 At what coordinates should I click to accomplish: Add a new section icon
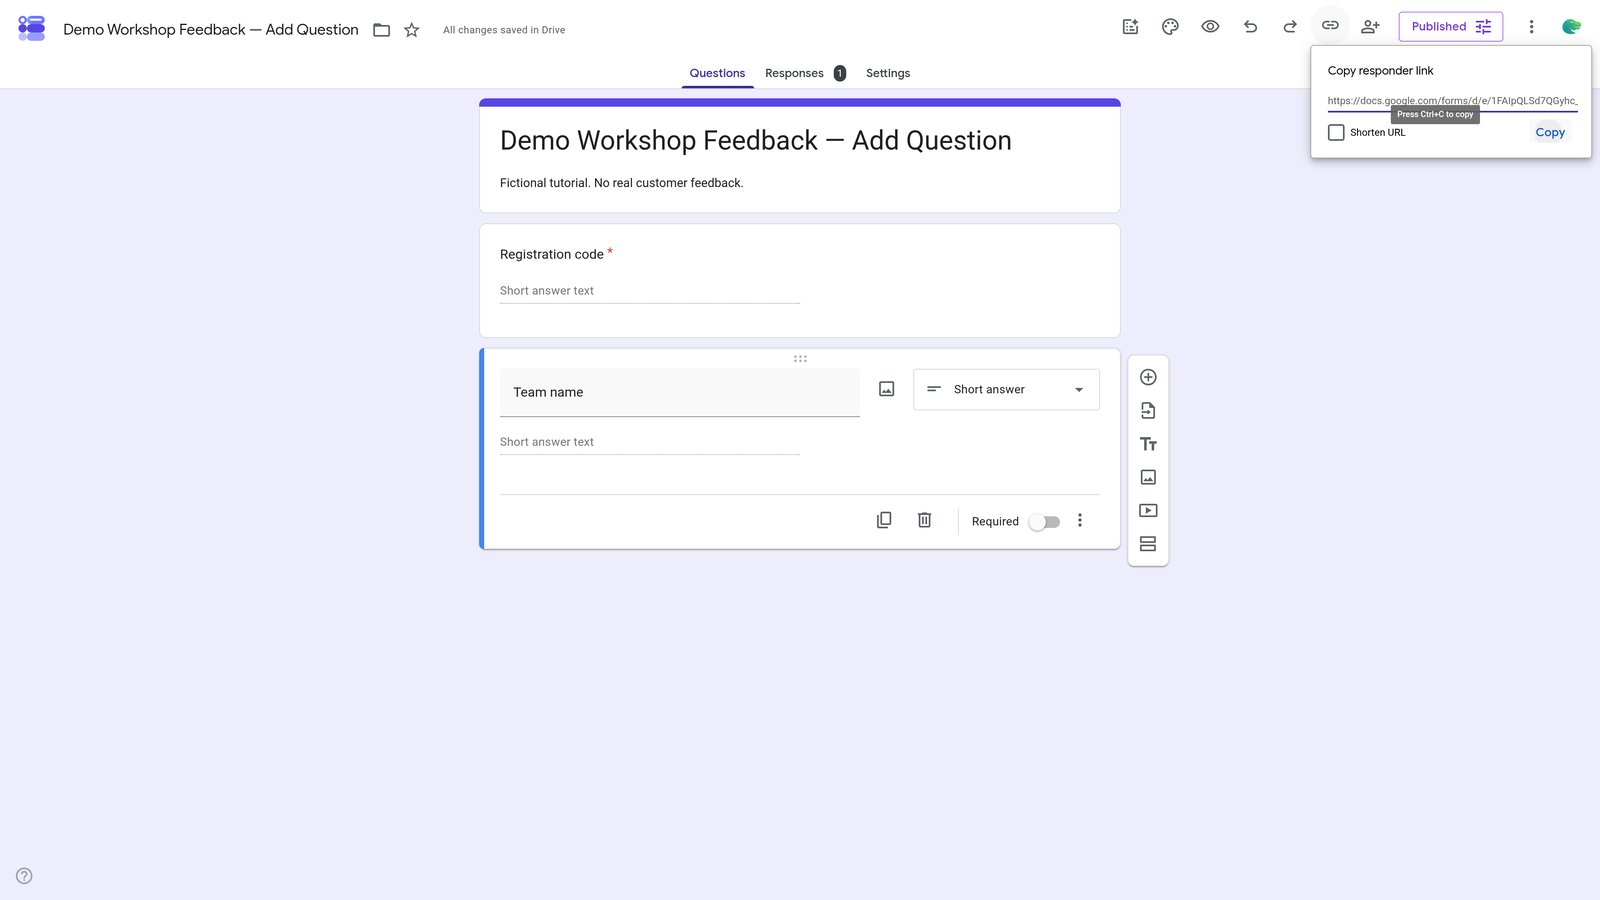[x=1148, y=544]
